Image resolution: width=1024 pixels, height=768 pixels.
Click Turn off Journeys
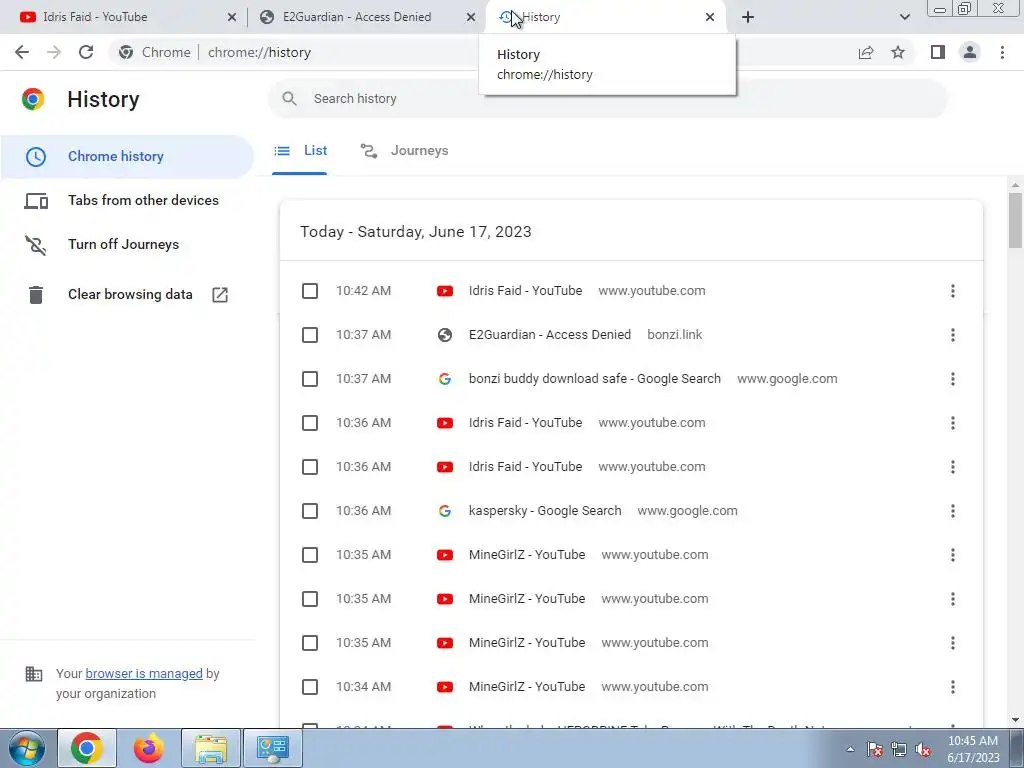click(x=127, y=244)
